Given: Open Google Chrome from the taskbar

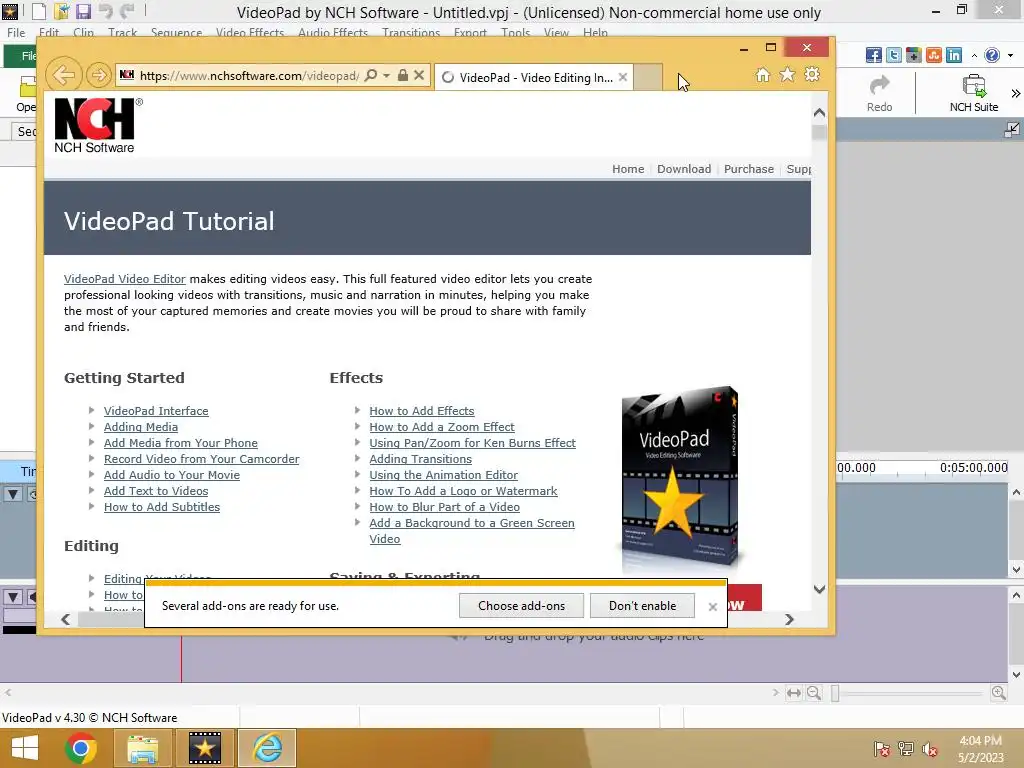Looking at the screenshot, I should point(81,748).
